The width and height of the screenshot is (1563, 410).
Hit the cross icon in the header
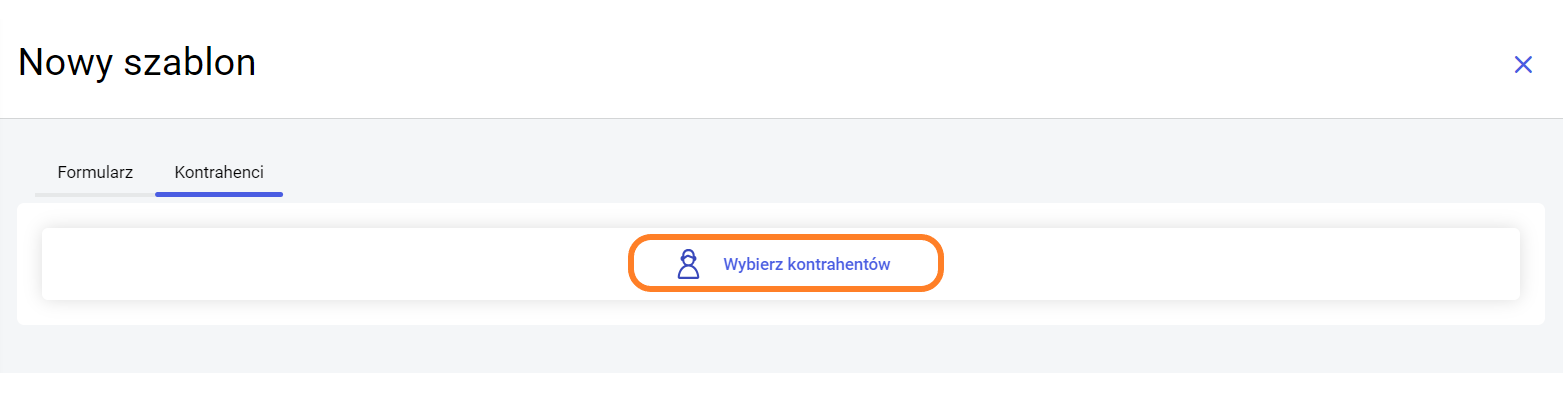[1523, 65]
